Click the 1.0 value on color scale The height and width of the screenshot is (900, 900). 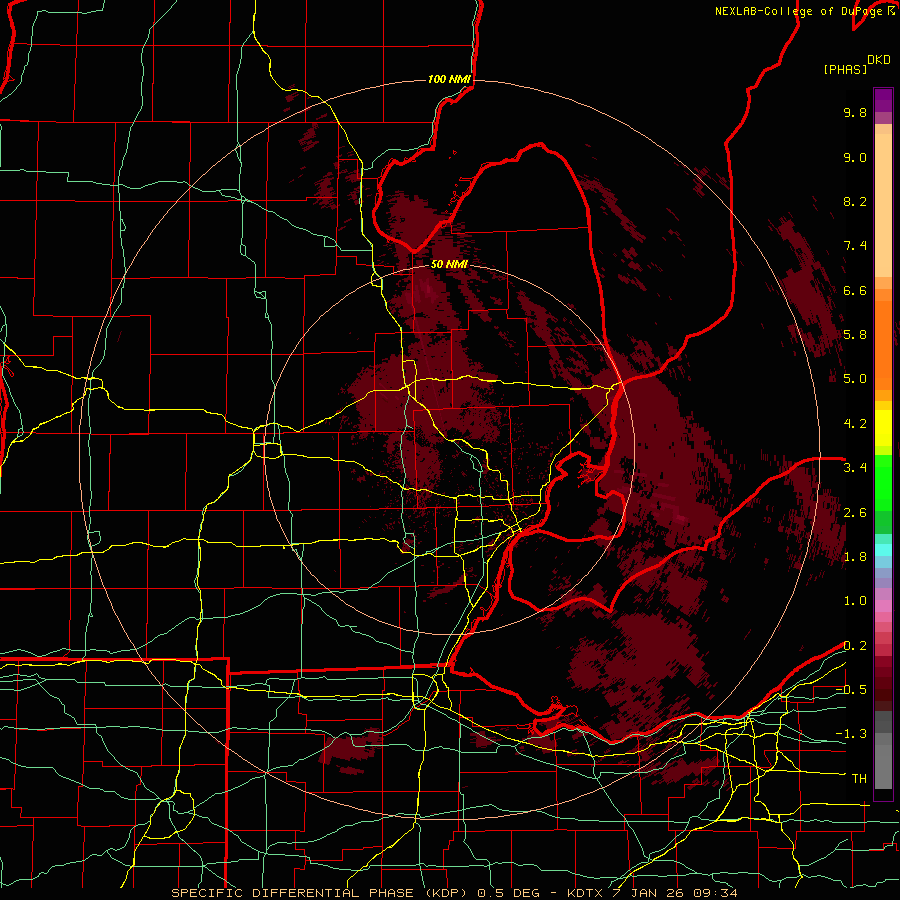point(855,601)
